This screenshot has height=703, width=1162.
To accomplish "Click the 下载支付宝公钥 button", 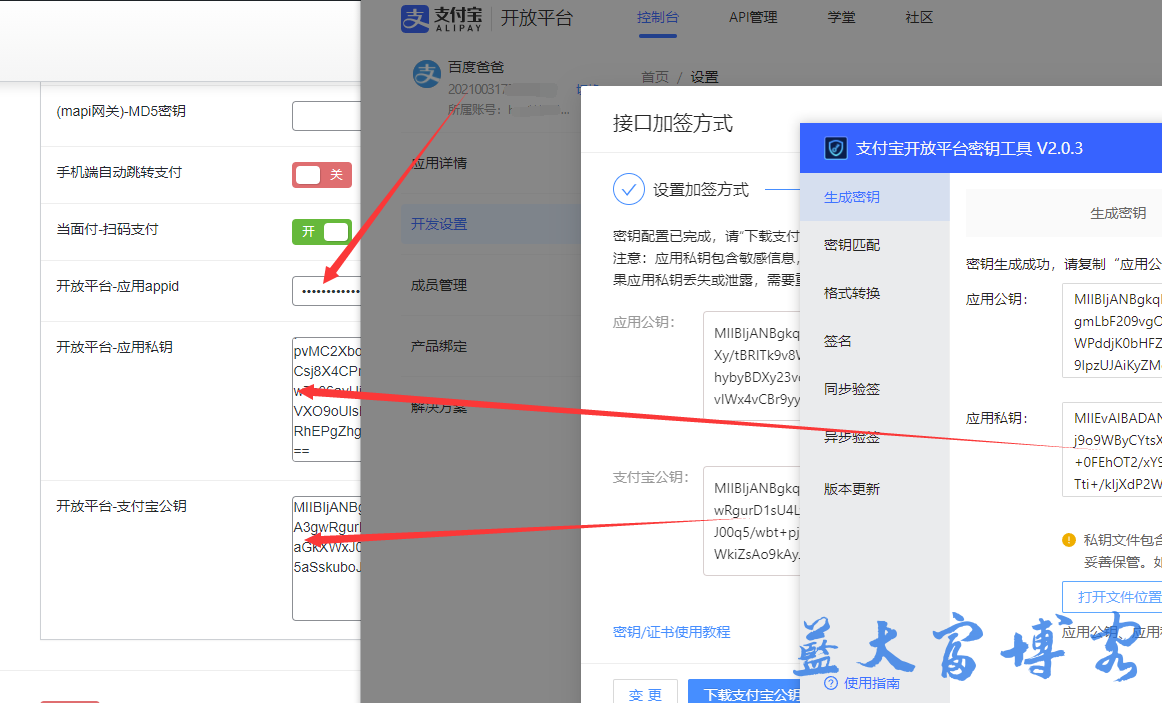I will coord(745,692).
